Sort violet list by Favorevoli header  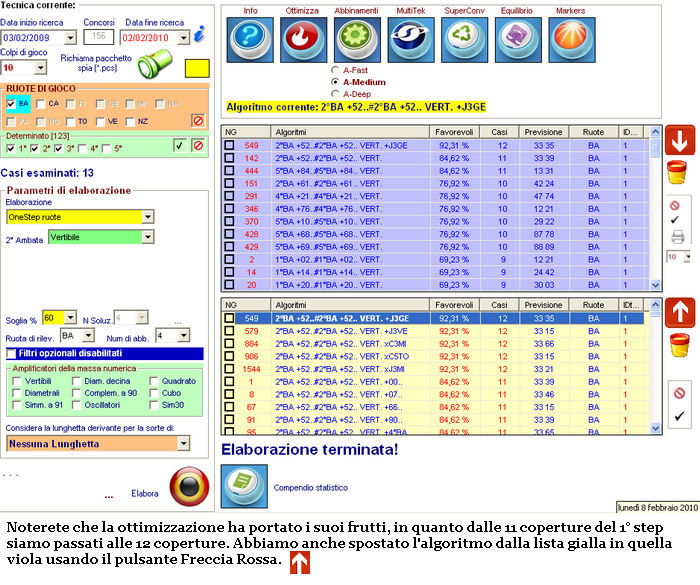[454, 132]
